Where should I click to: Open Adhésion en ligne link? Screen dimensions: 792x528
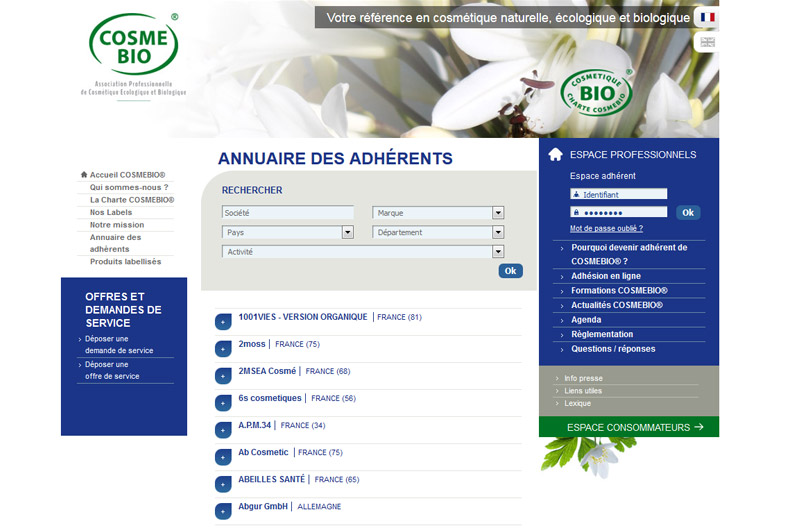coord(606,276)
